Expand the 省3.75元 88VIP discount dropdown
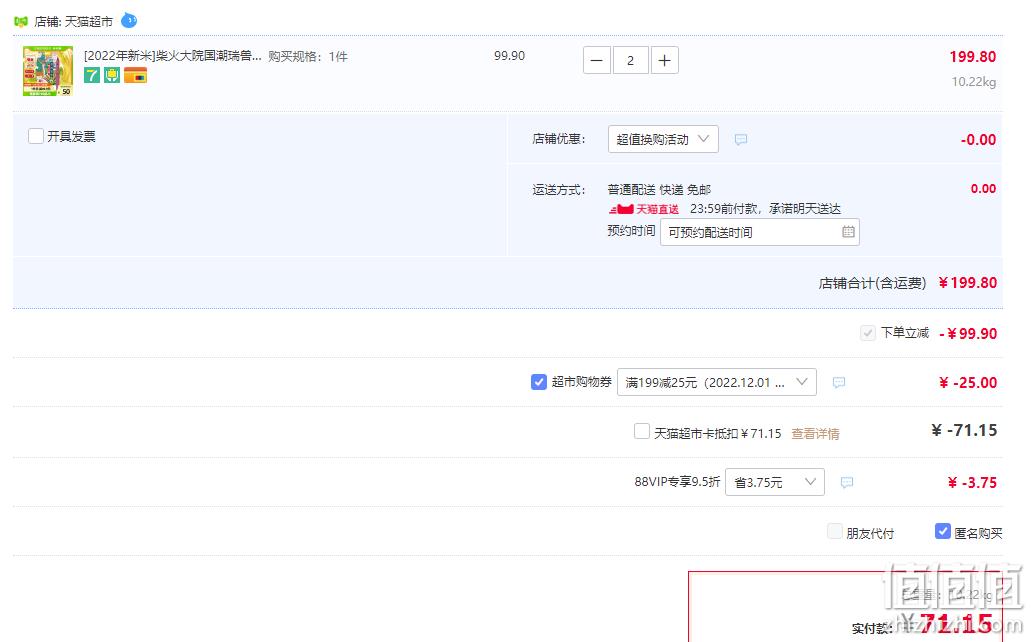This screenshot has height=642, width=1032. pos(775,482)
